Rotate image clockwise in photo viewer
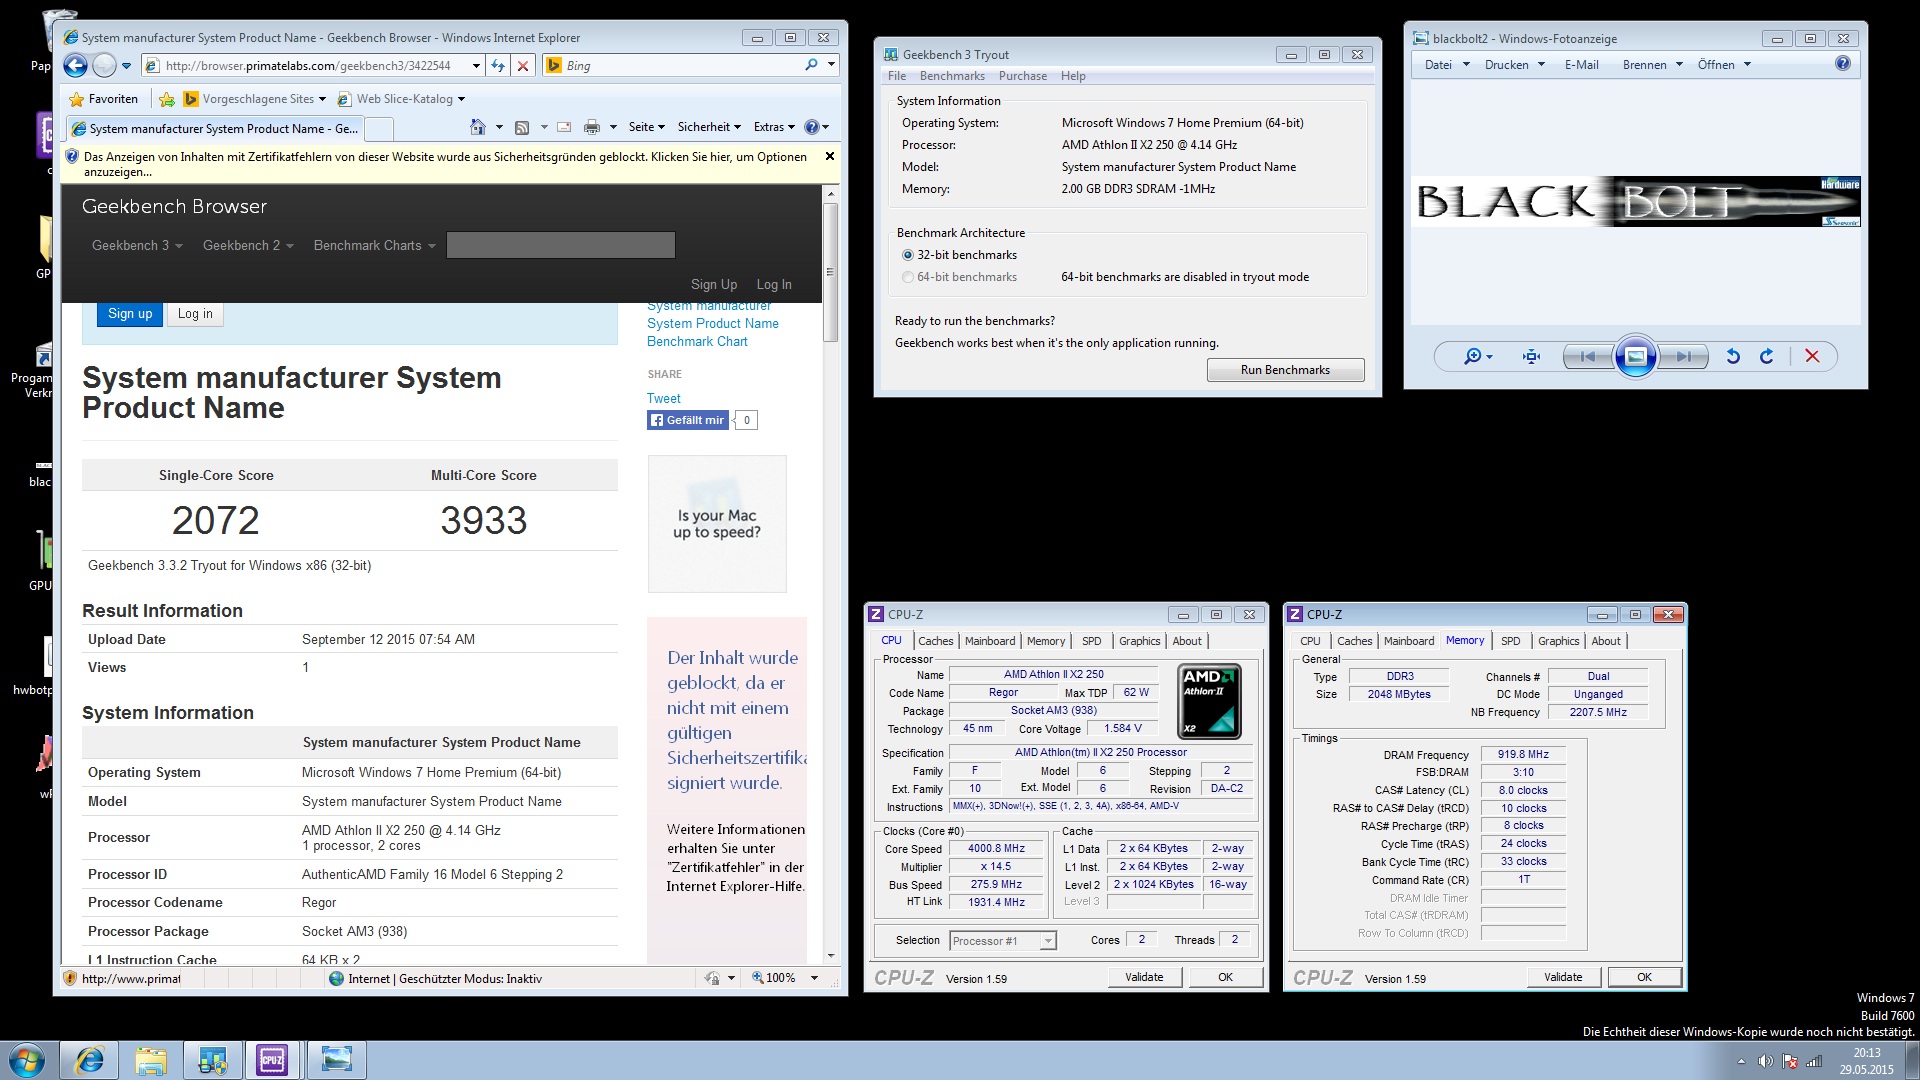The height and width of the screenshot is (1080, 1920). pyautogui.click(x=1767, y=356)
